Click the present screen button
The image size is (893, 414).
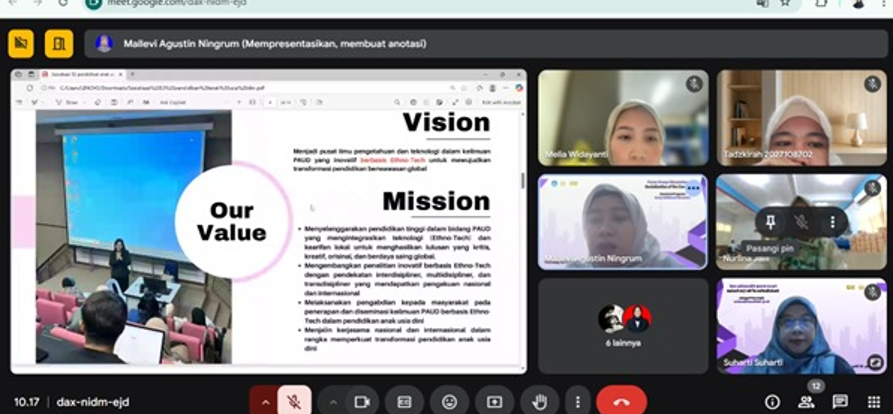(494, 401)
